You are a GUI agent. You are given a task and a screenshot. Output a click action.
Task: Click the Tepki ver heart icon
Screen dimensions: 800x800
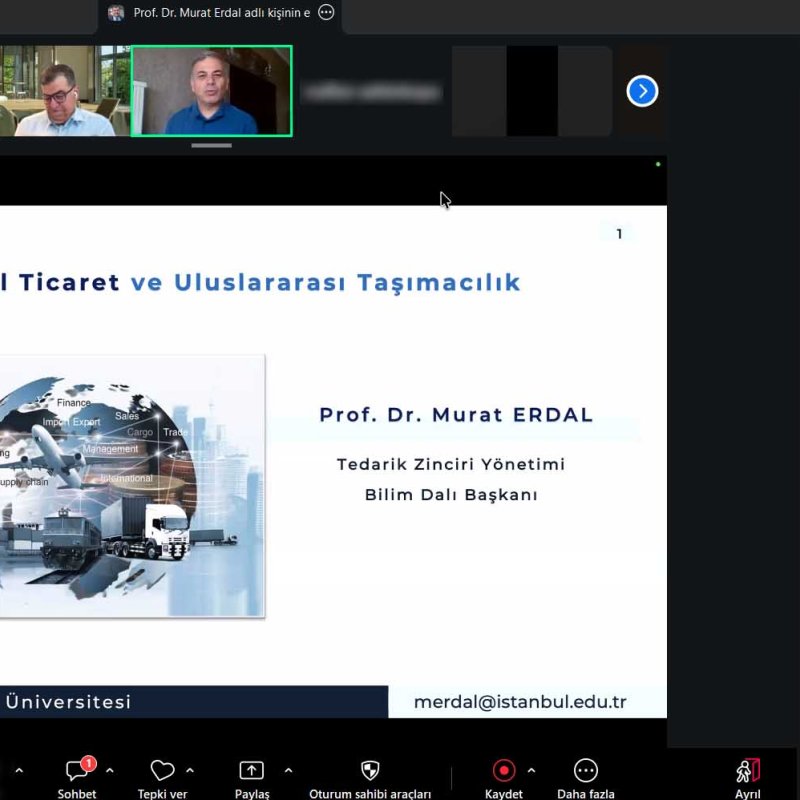click(162, 770)
